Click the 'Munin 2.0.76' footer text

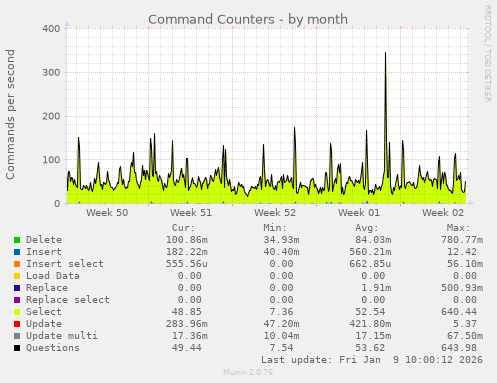248,372
